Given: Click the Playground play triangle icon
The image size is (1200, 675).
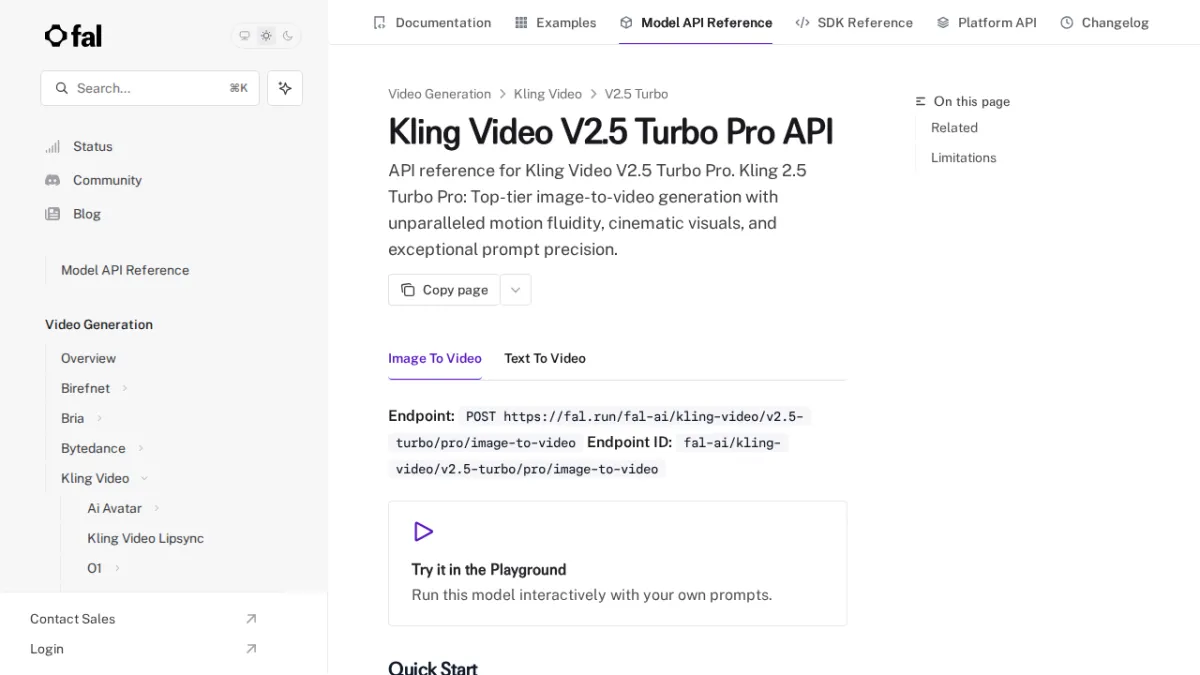Looking at the screenshot, I should [x=423, y=532].
